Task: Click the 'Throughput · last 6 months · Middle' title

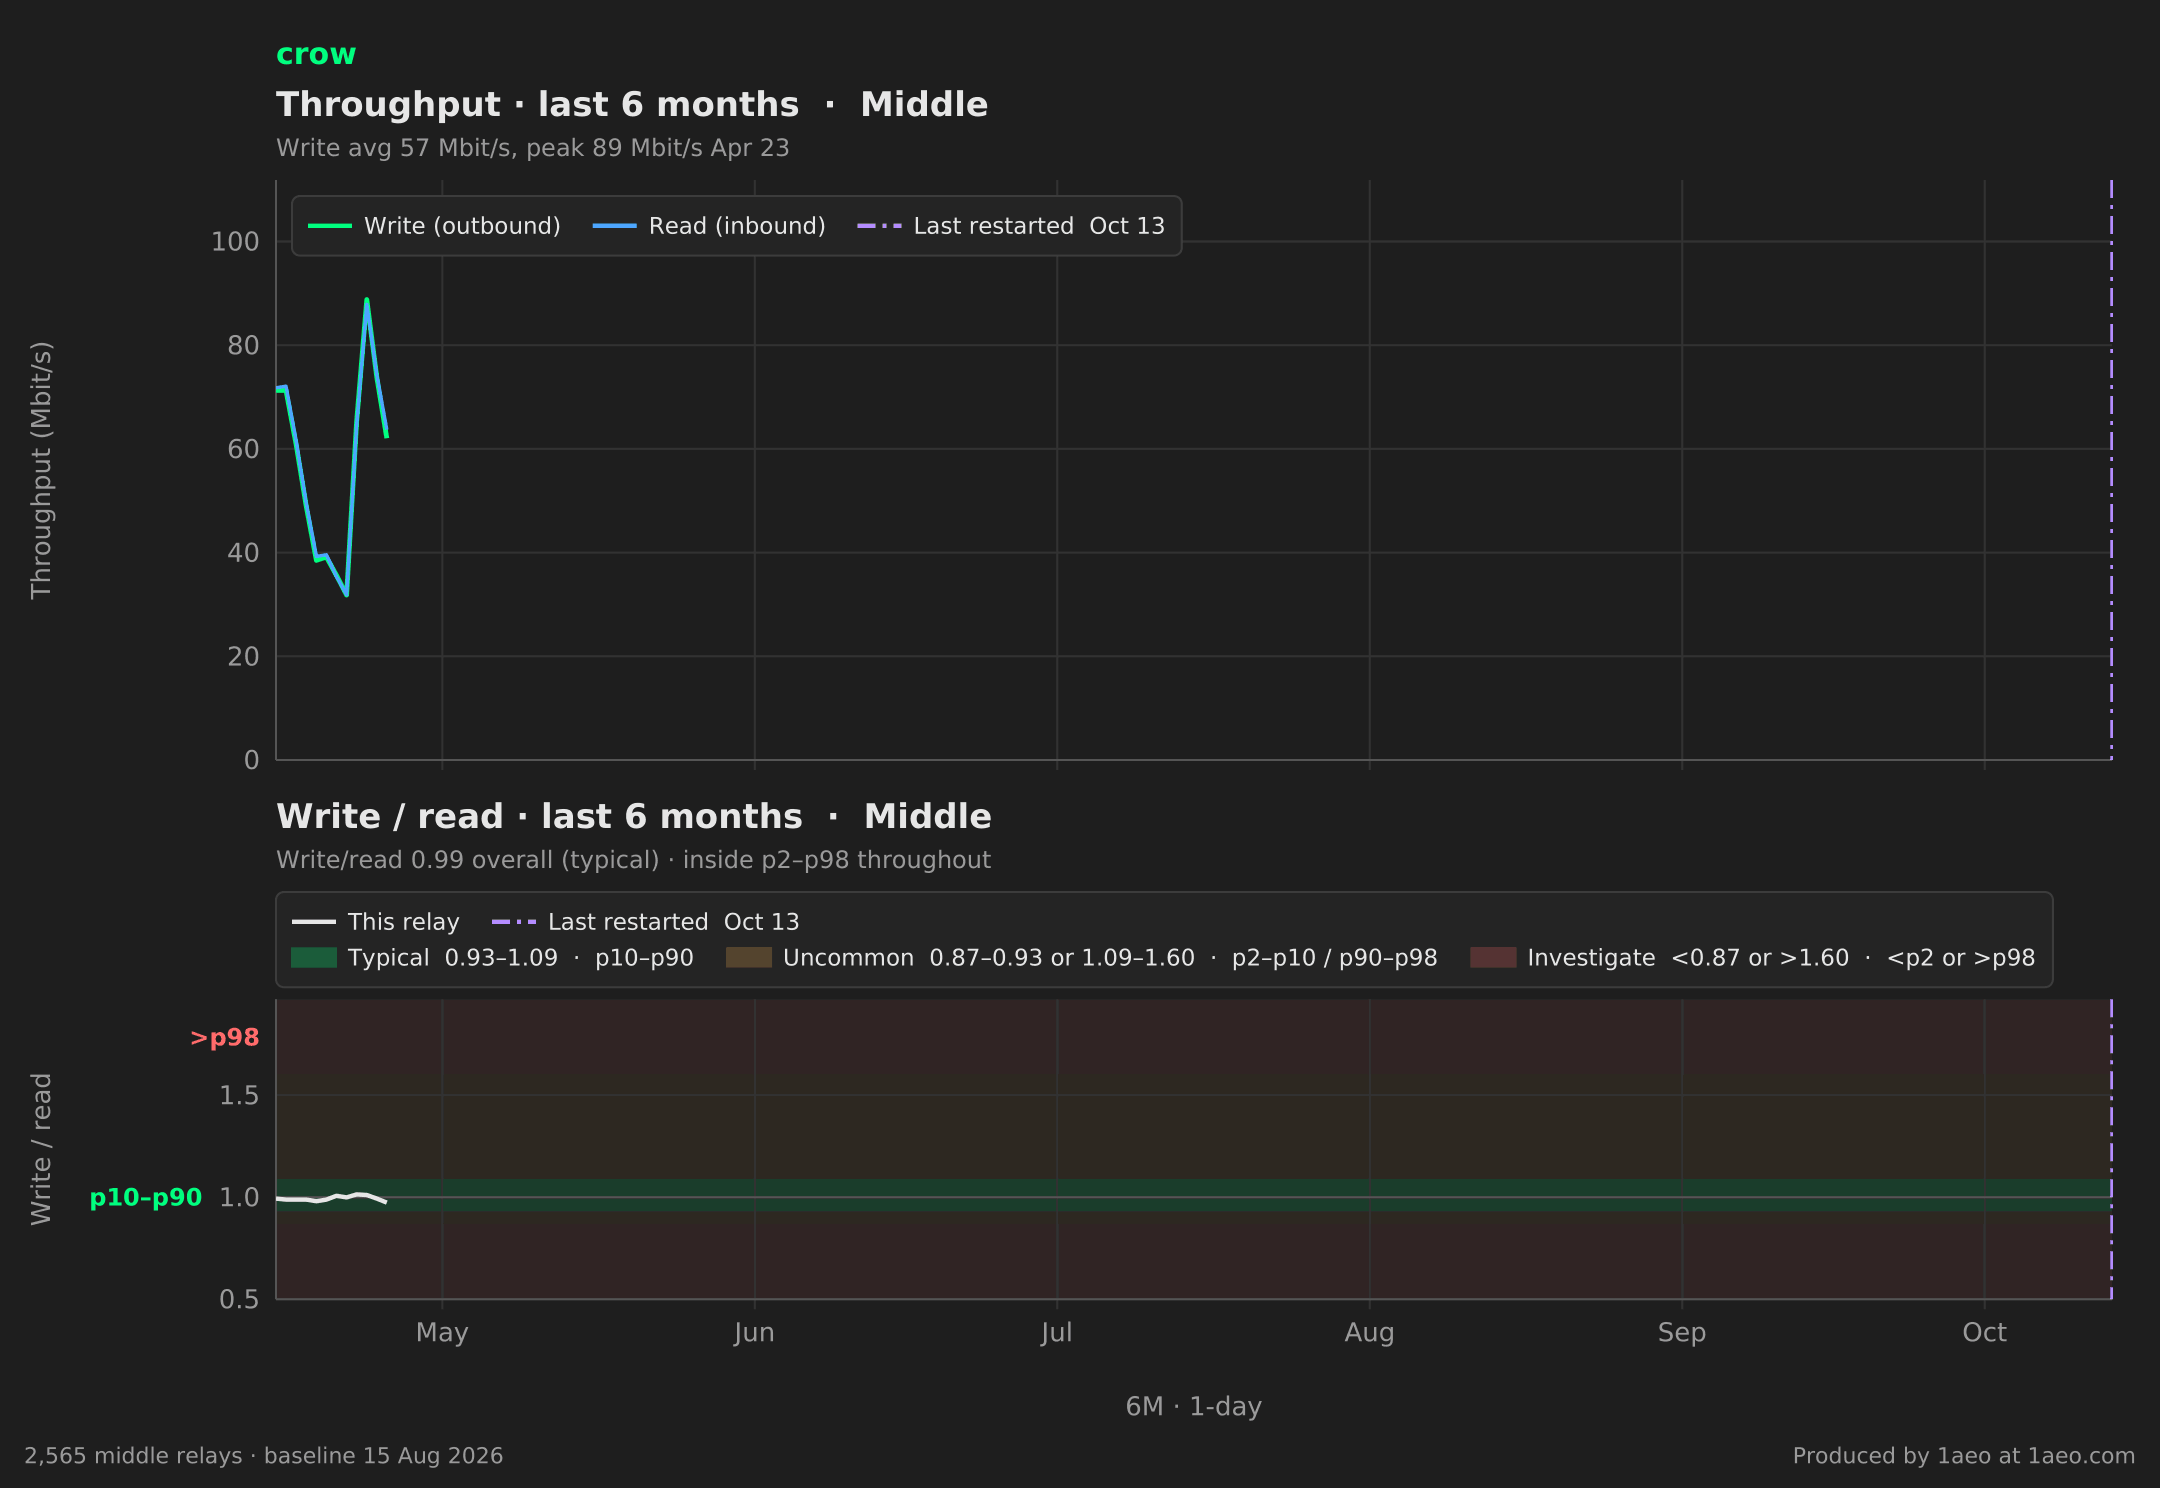Action: click(632, 105)
